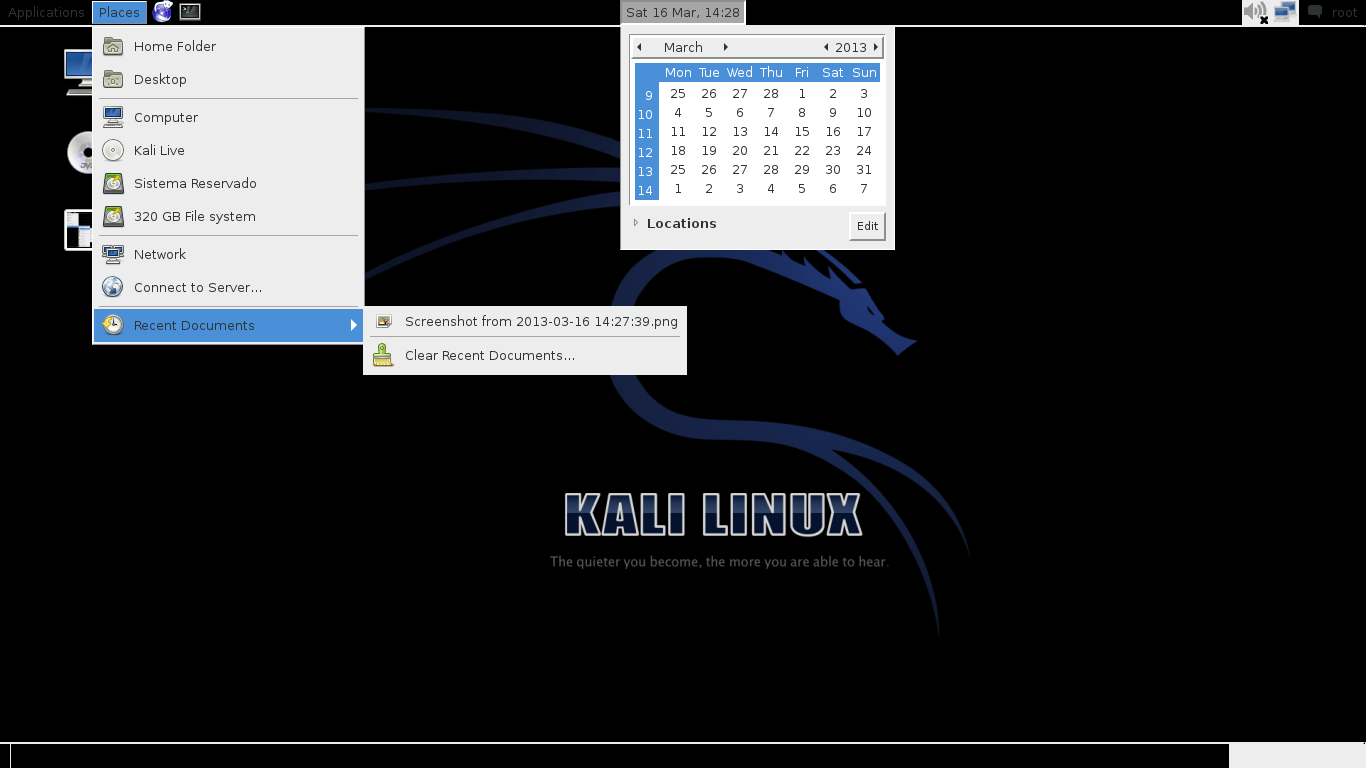Open the 320 GB File system volume

228,216
